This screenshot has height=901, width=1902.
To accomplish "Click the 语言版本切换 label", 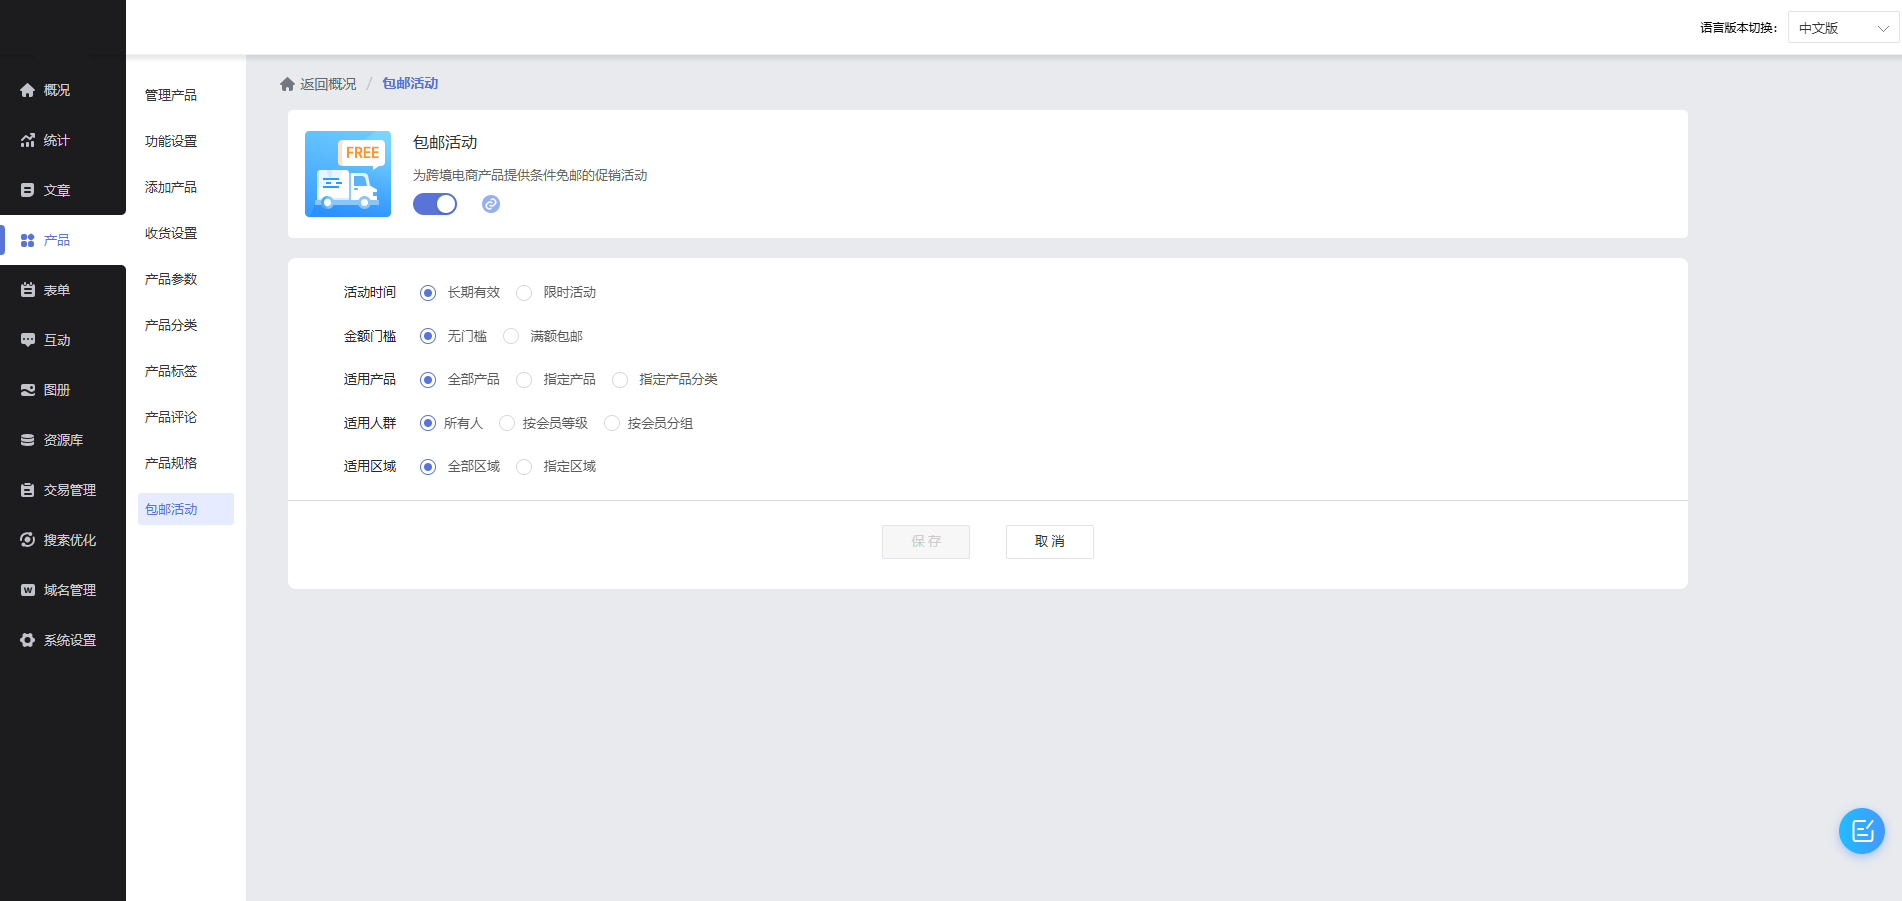I will click(x=1739, y=28).
